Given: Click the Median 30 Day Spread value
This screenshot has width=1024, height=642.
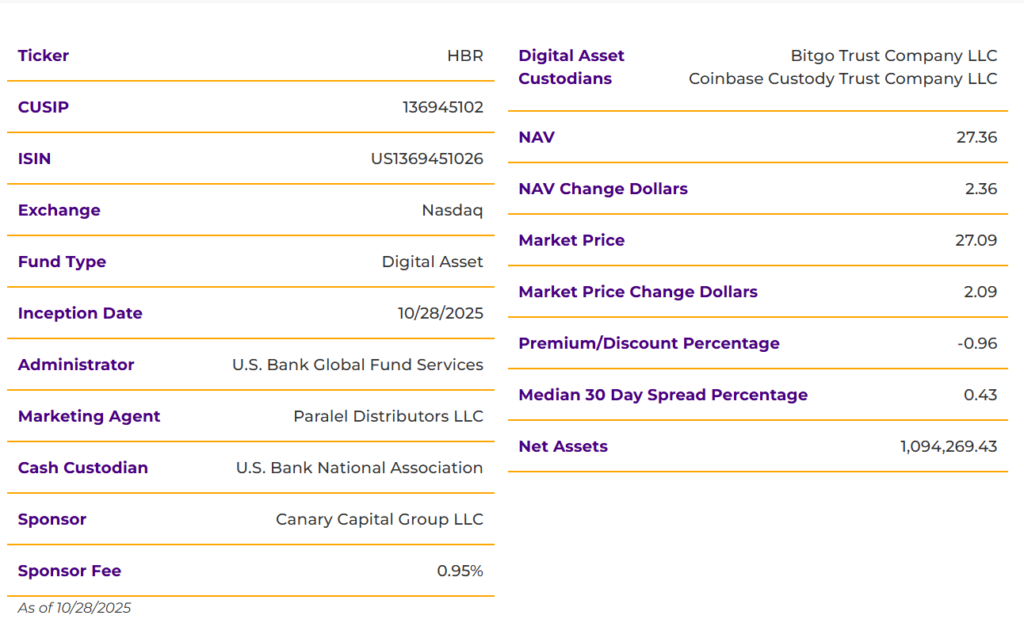Looking at the screenshot, I should coord(980,395).
